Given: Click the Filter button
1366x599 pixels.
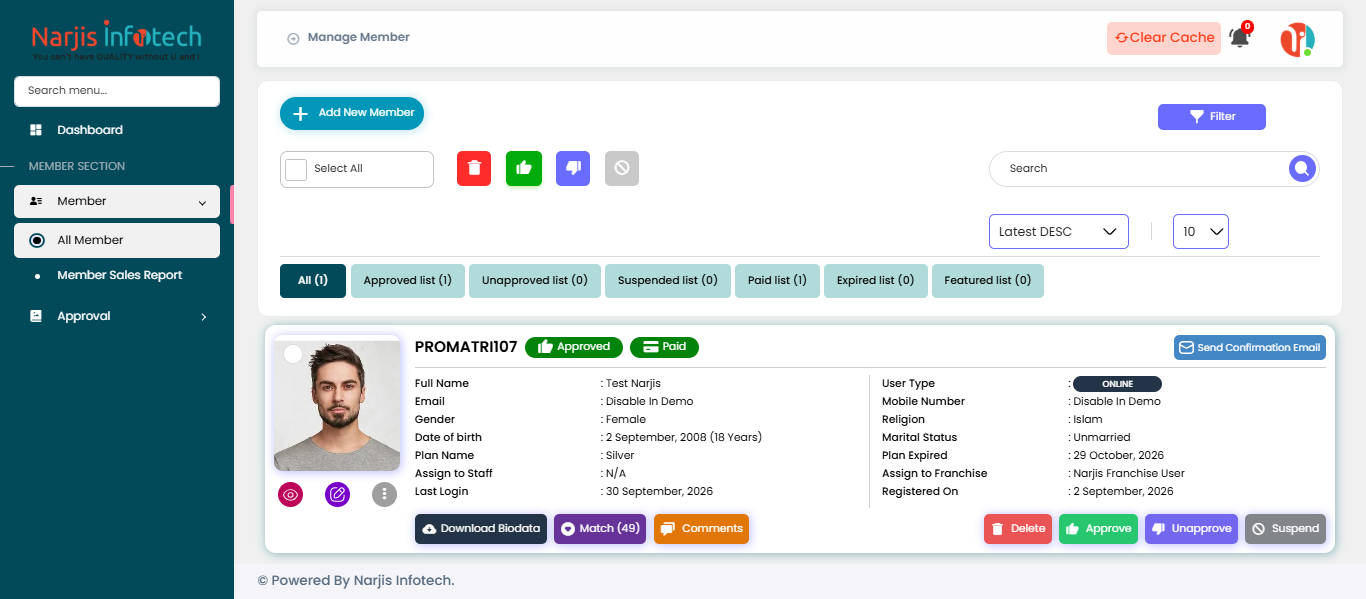Looking at the screenshot, I should pos(1212,117).
